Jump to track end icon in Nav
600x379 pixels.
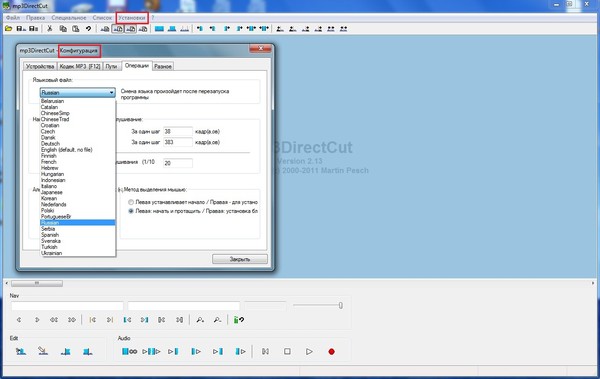coord(110,320)
